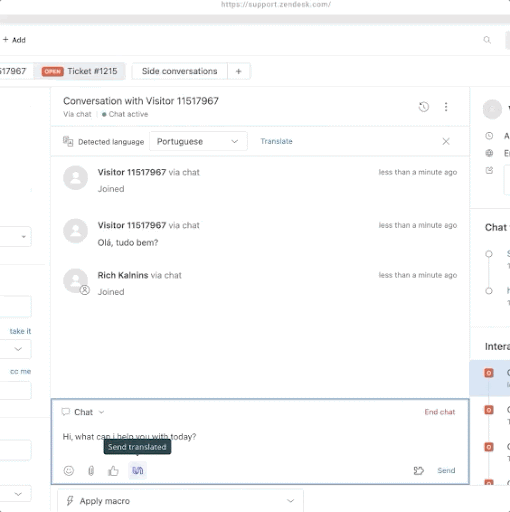Click the thumbs up rating icon
This screenshot has height=512, width=510.
click(113, 471)
